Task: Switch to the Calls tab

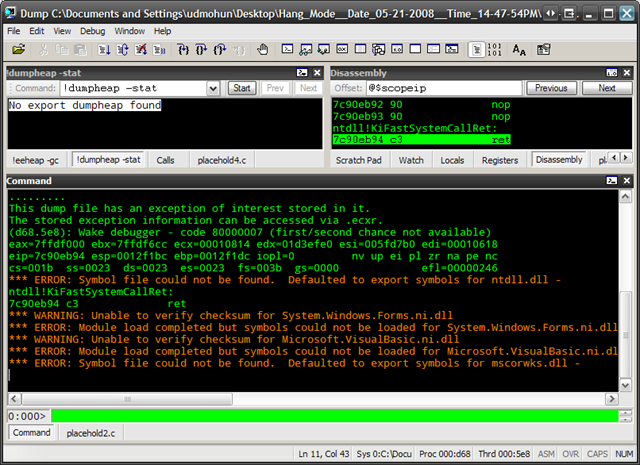Action: click(x=165, y=160)
